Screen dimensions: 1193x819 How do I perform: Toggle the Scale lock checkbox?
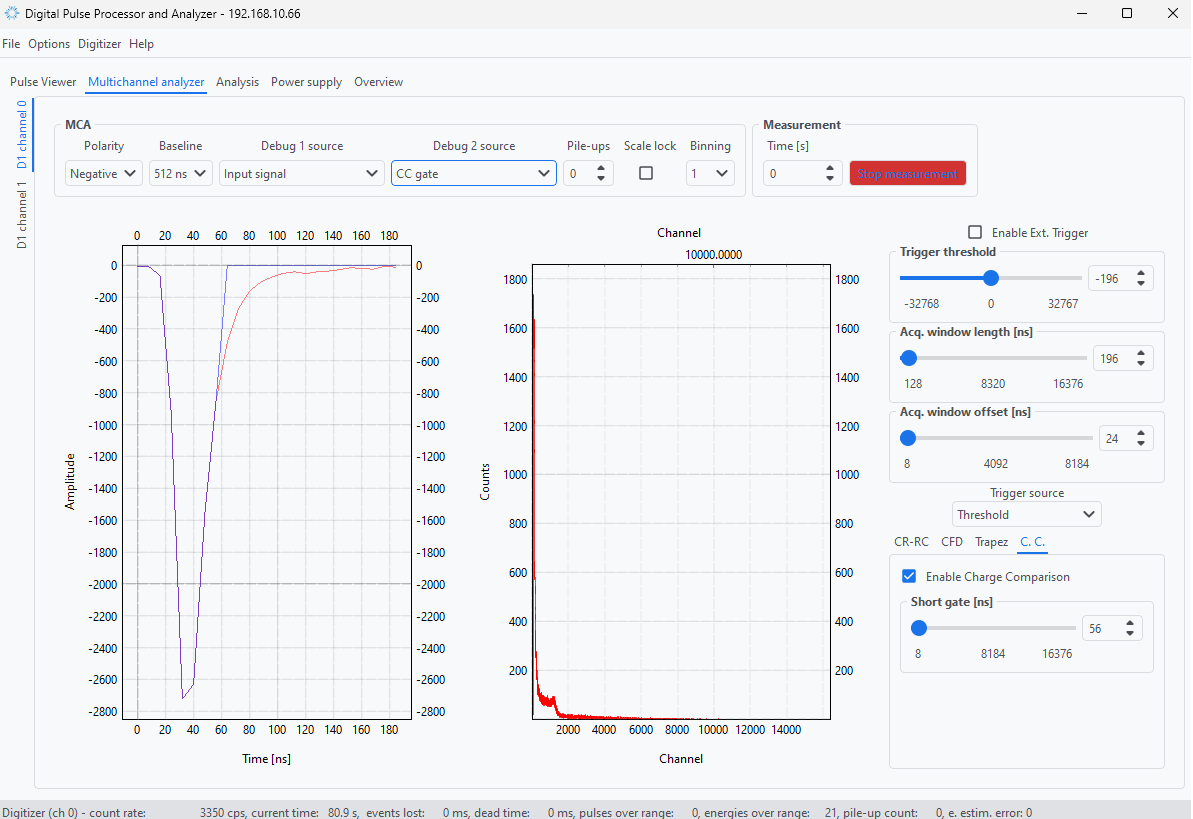[646, 173]
